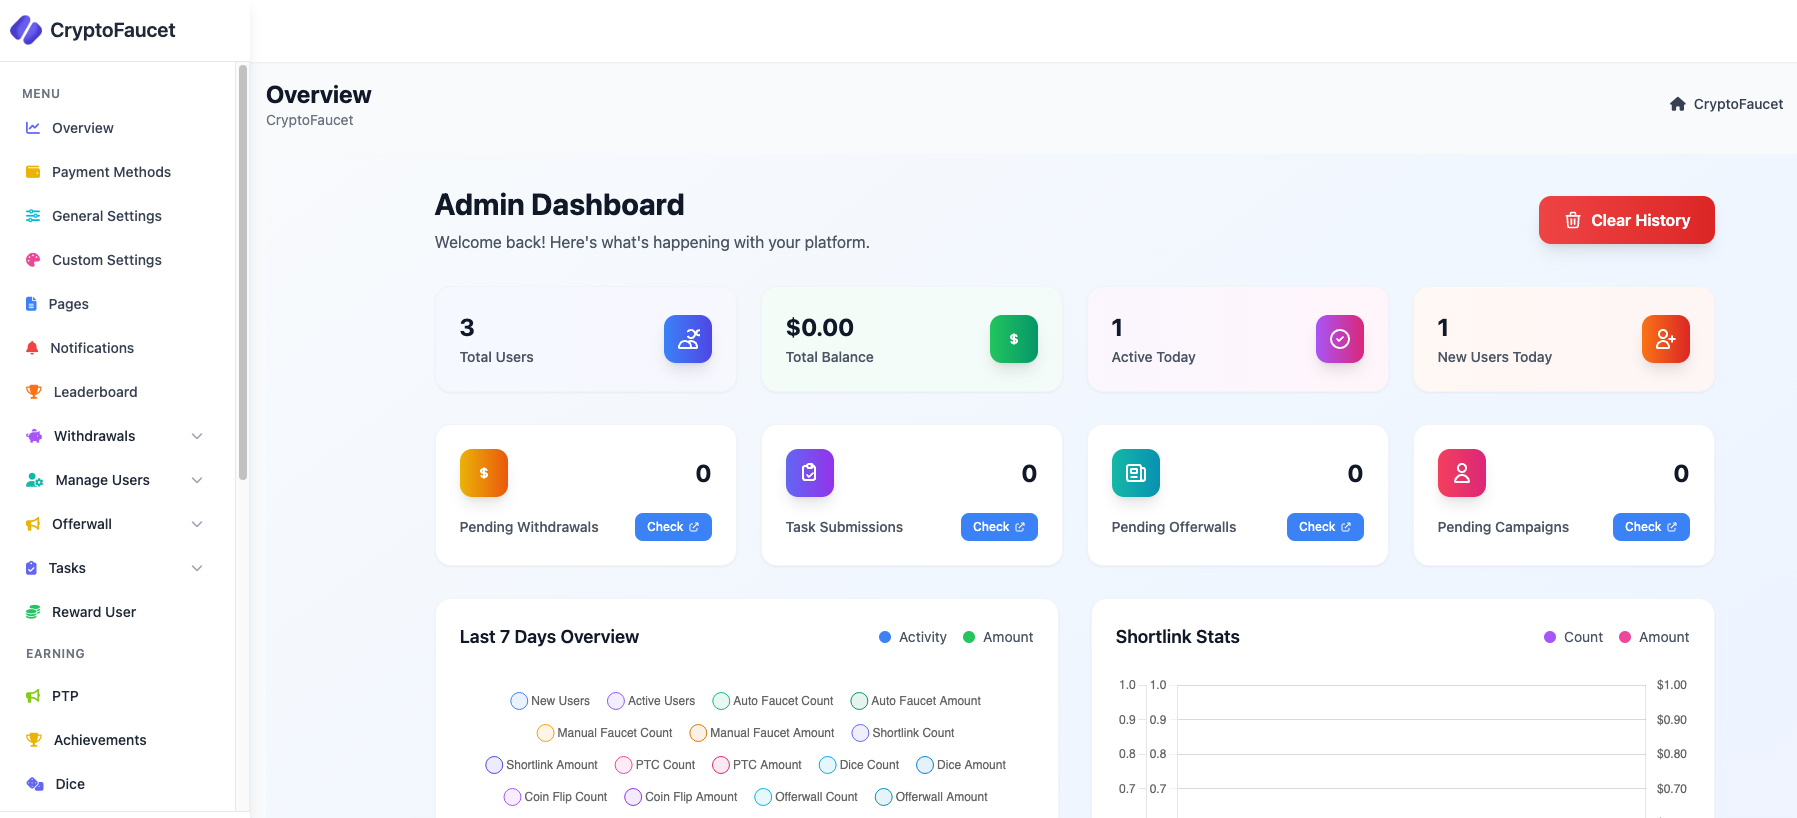This screenshot has width=1797, height=818.
Task: Click the Reward User coins icon
Action: point(33,612)
